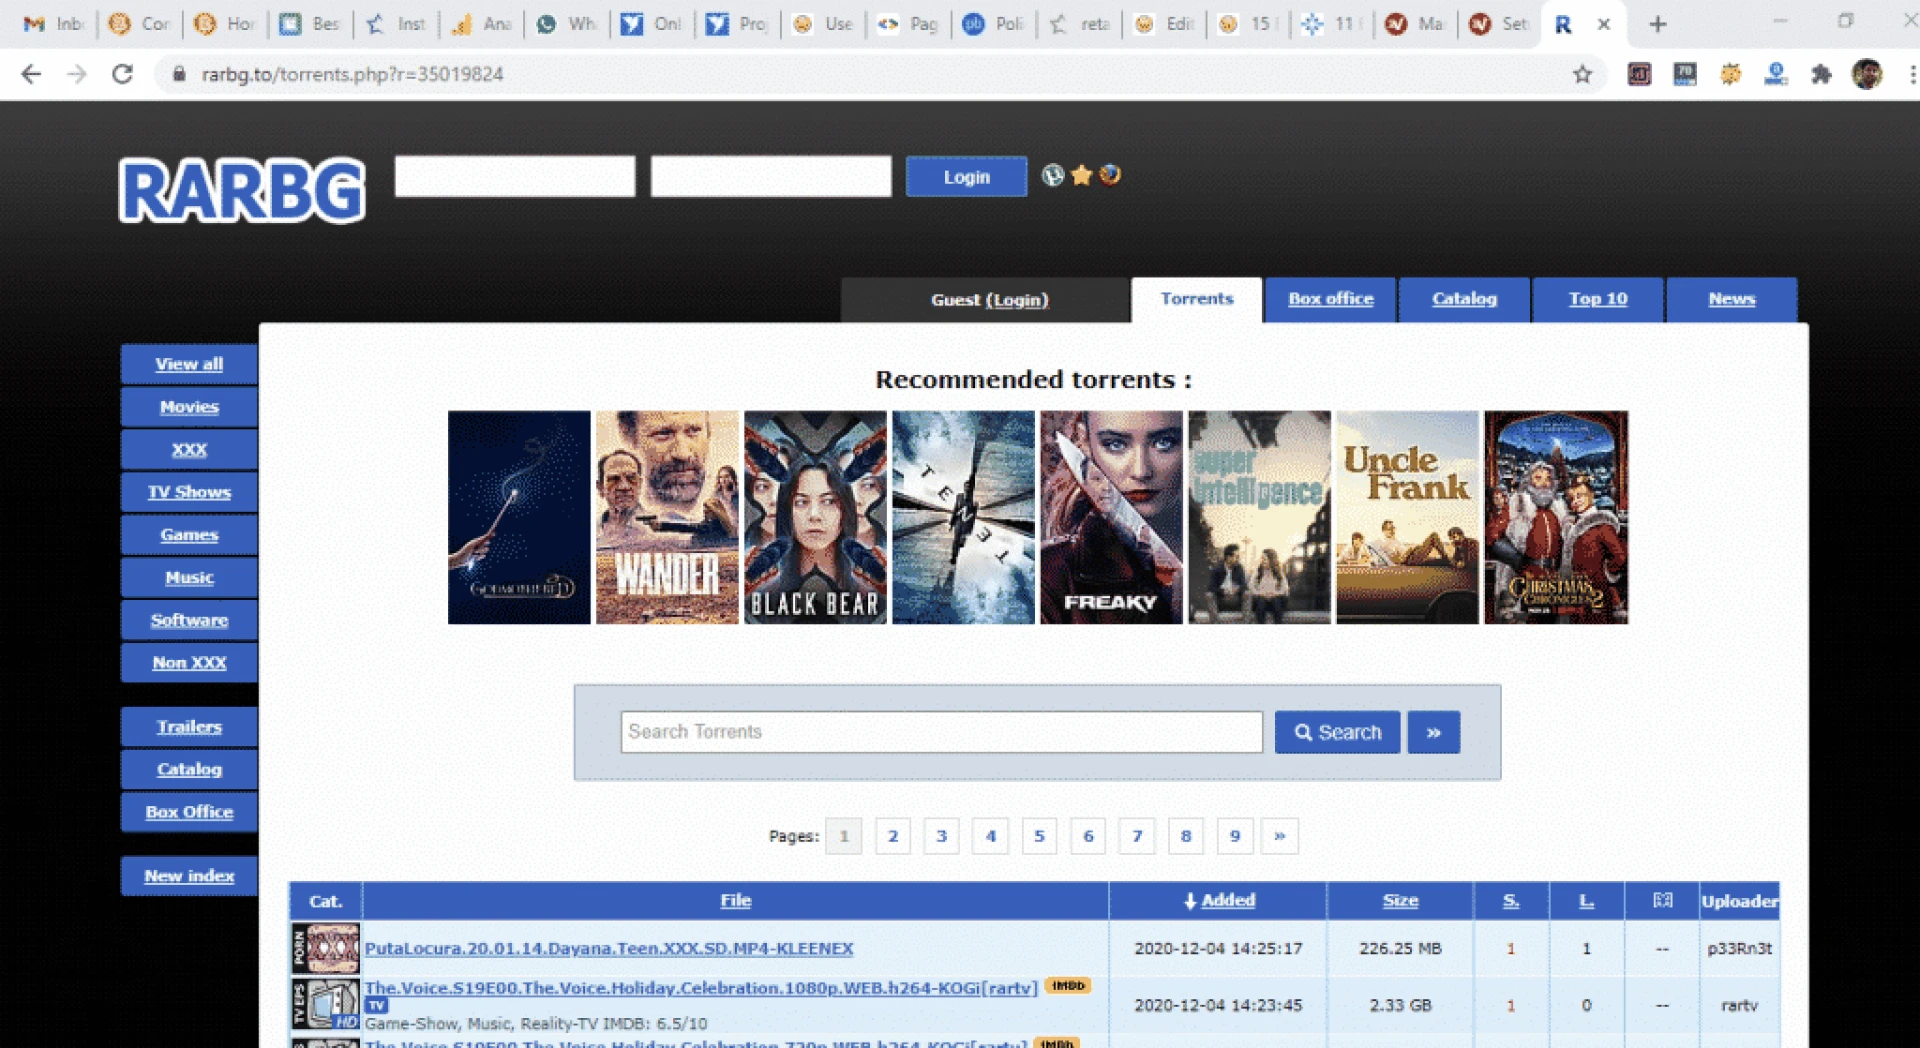The height and width of the screenshot is (1048, 1920).
Task: Select the TV HD category icon for The Voice
Action: pos(325,1003)
